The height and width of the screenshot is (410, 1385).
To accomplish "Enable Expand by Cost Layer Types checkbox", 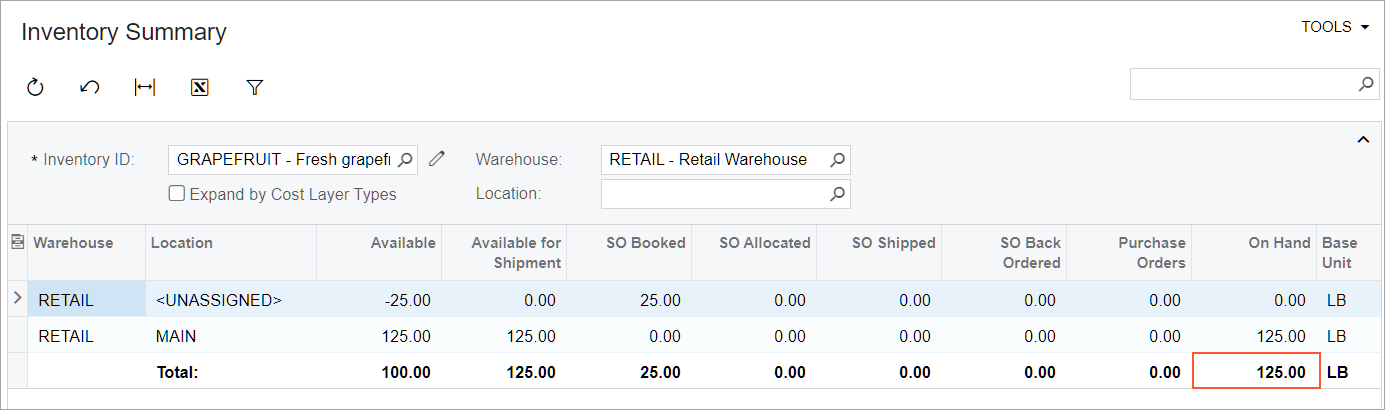I will click(177, 194).
